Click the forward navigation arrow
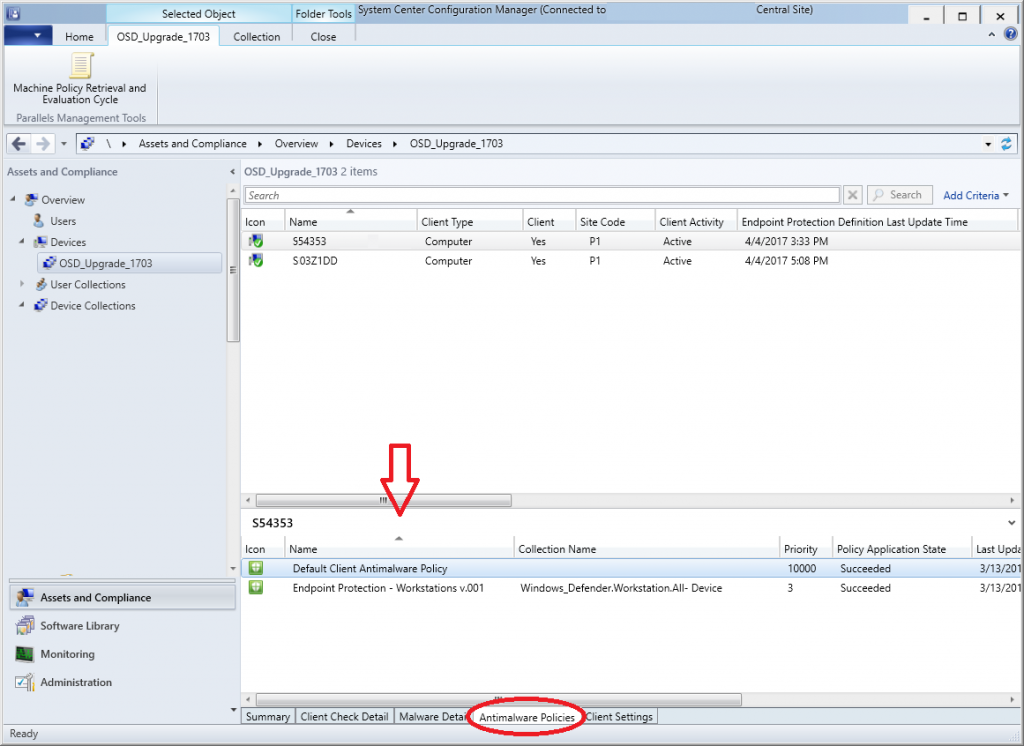 [43, 144]
